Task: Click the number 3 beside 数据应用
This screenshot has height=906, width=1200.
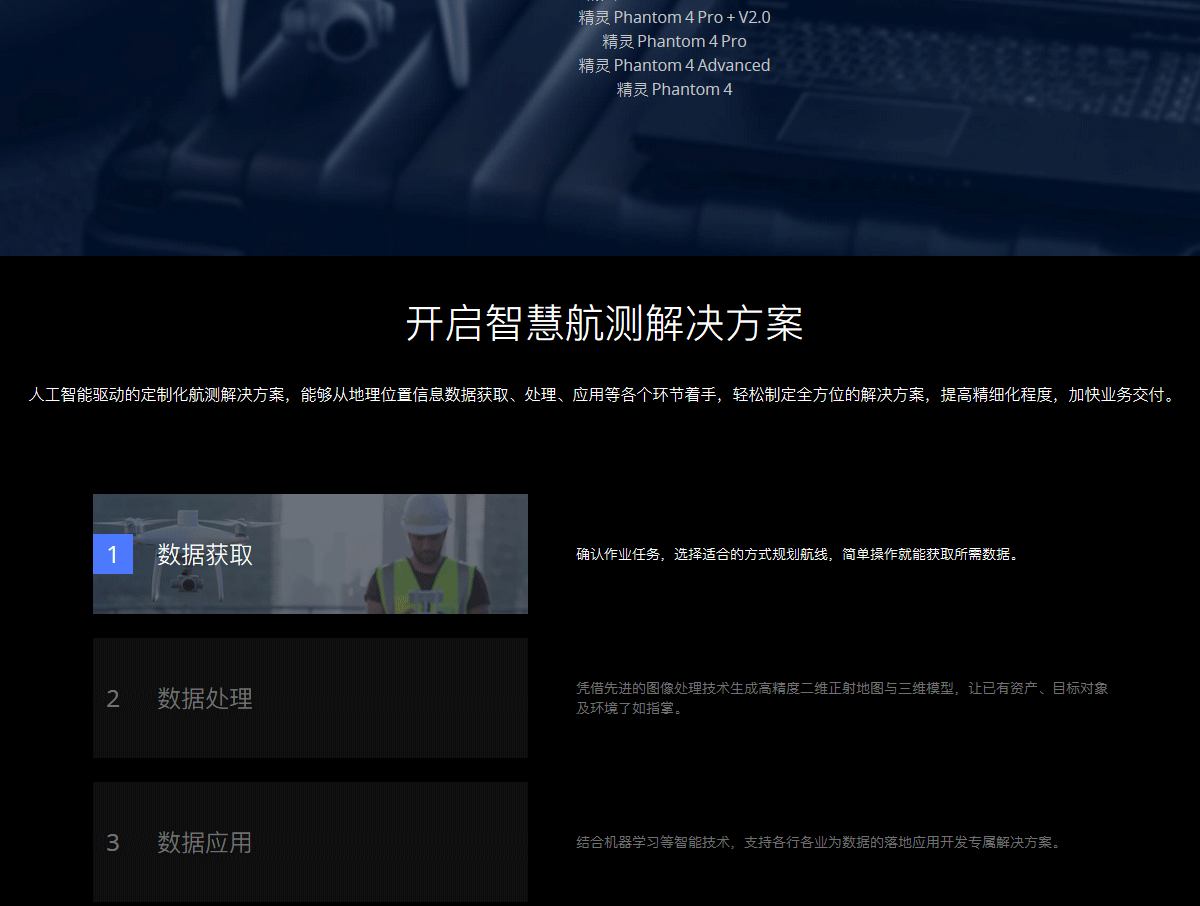Action: click(113, 842)
